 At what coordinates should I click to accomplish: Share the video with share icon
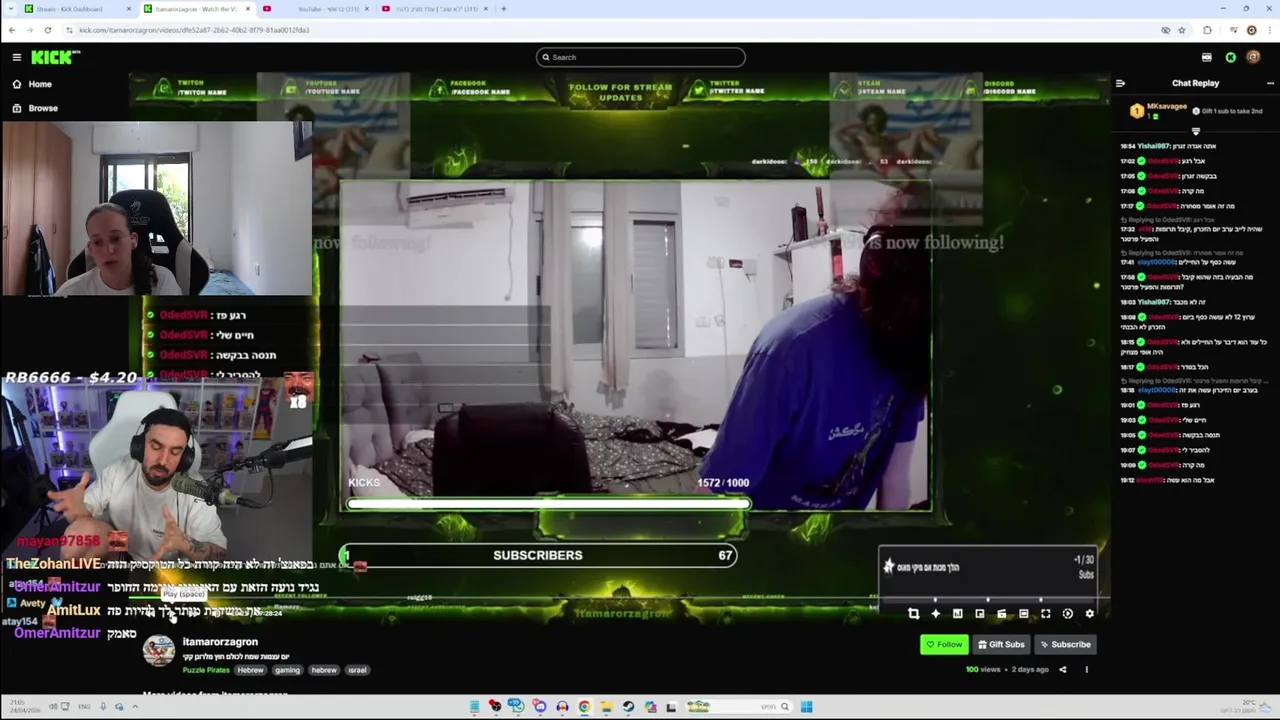pyautogui.click(x=1062, y=670)
